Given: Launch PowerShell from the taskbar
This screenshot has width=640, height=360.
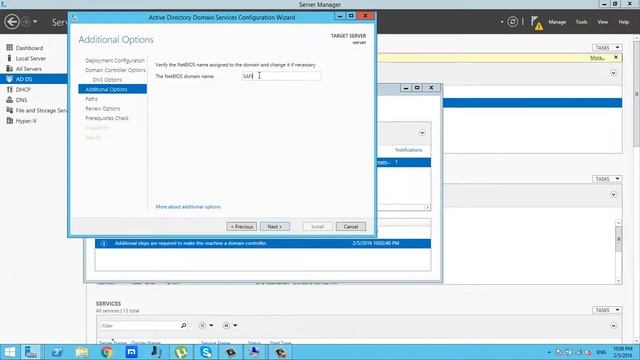Looking at the screenshot, I should point(57,352).
